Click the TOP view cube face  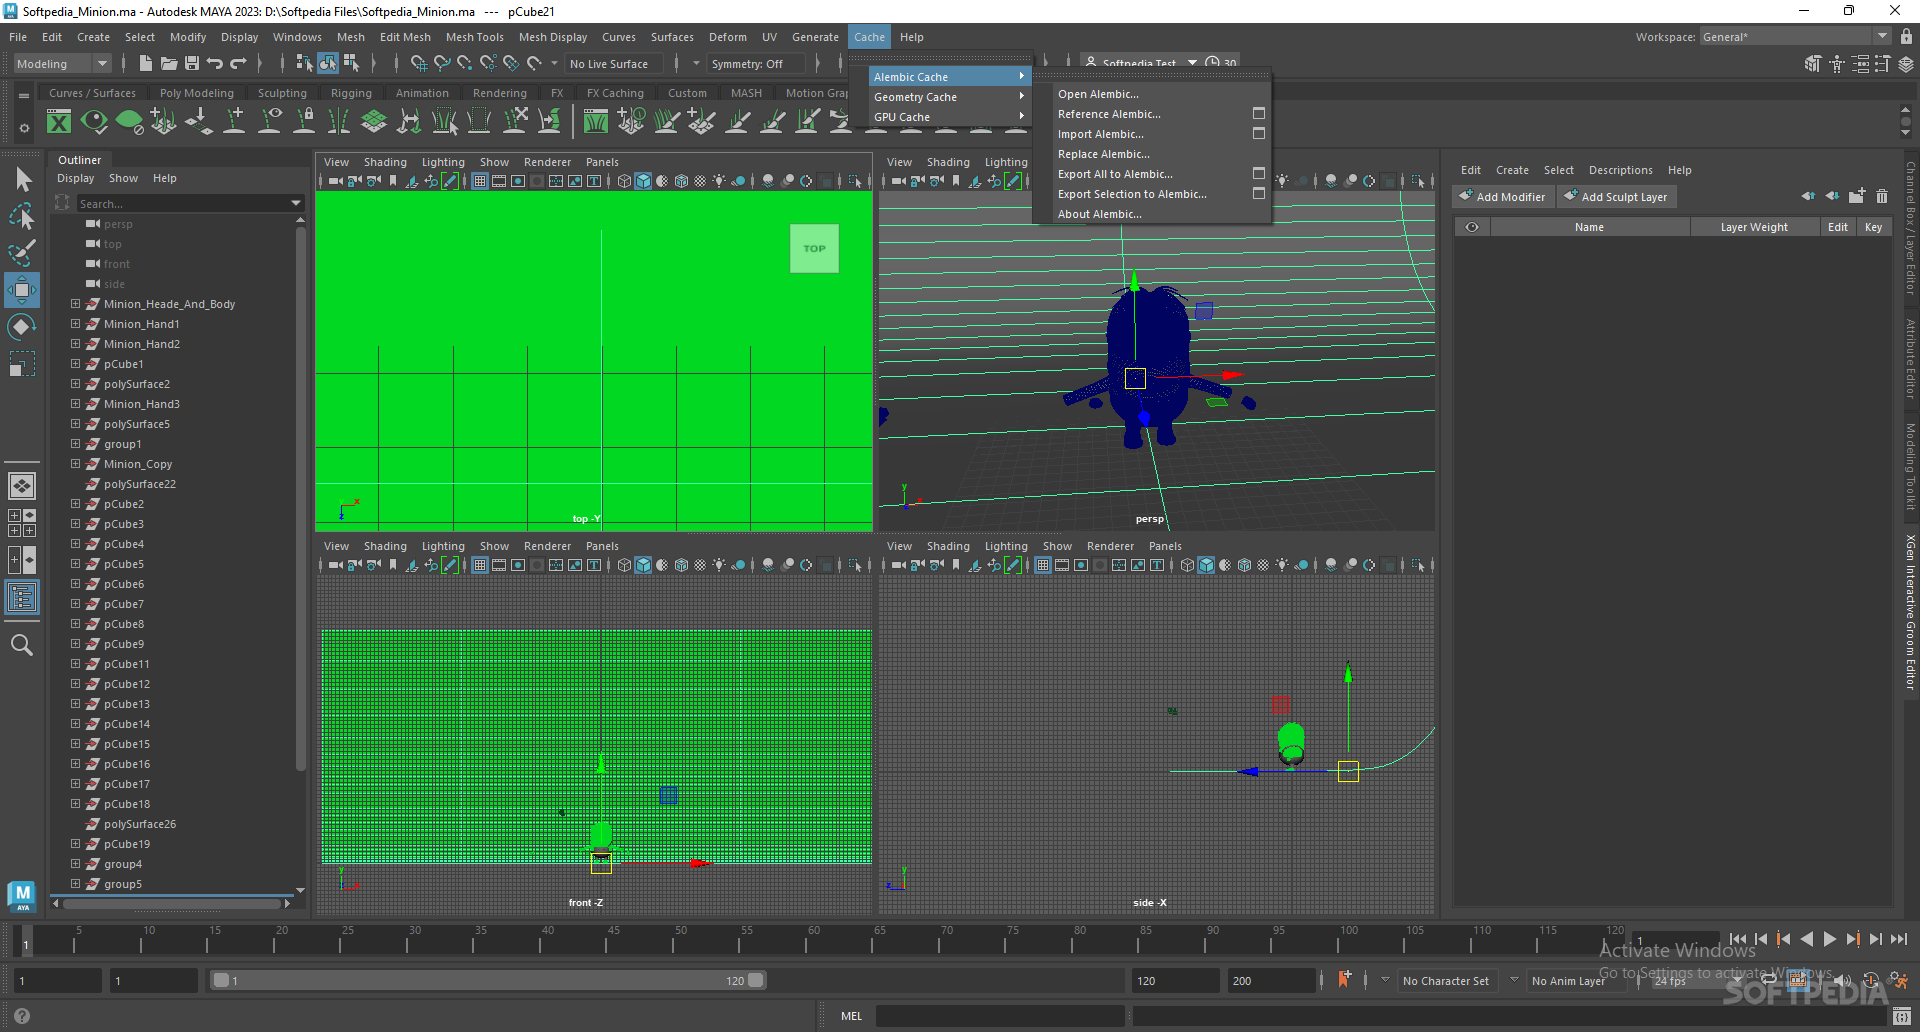(x=814, y=248)
